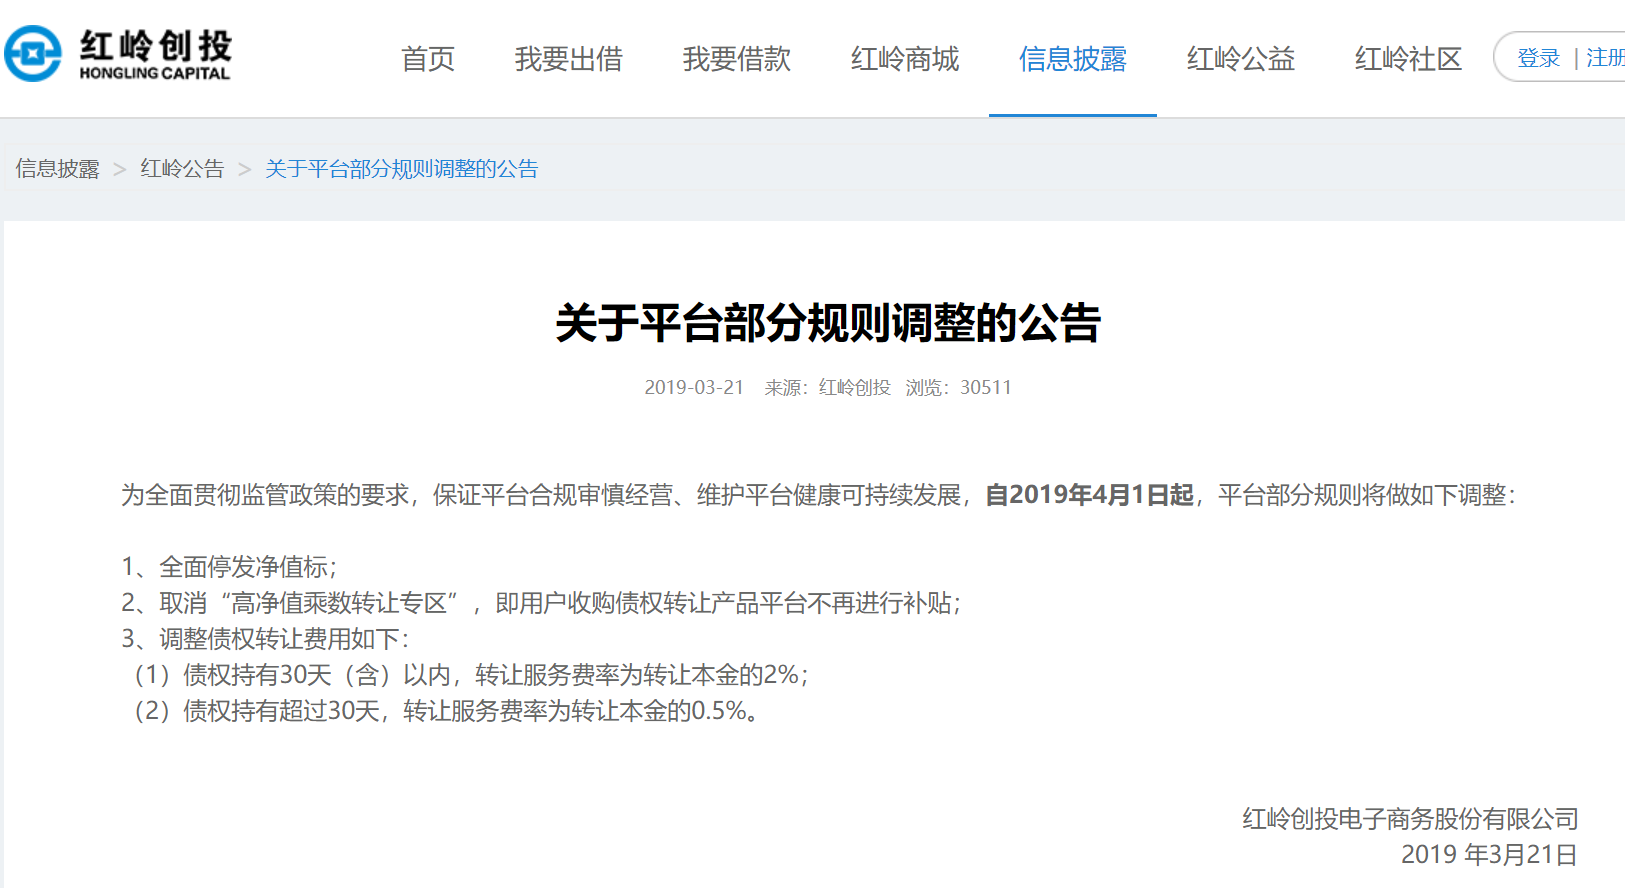Click the line about 转让本金的2% fee

pos(471,675)
